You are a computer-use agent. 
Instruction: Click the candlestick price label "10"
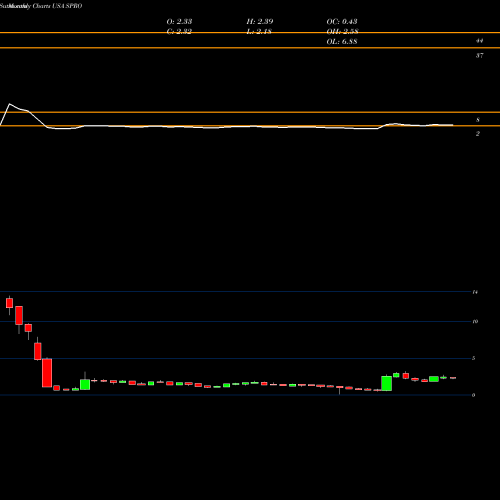(475, 321)
